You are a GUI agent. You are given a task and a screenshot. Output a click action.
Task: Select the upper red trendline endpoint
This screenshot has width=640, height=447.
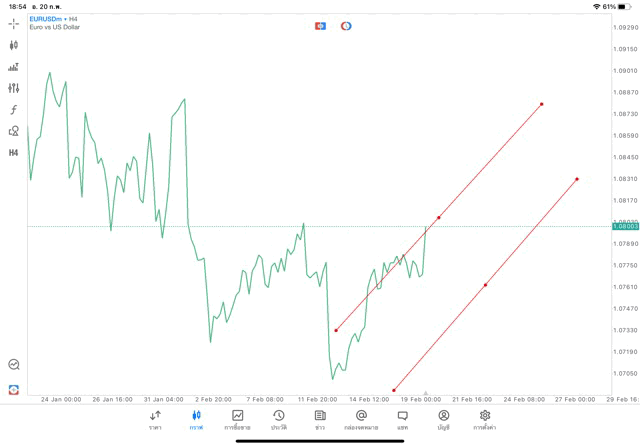(x=542, y=104)
